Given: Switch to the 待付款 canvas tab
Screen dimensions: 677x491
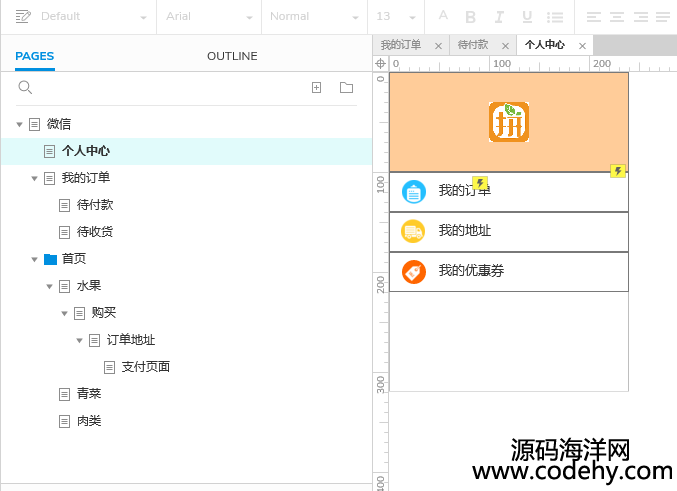Looking at the screenshot, I should [x=473, y=45].
